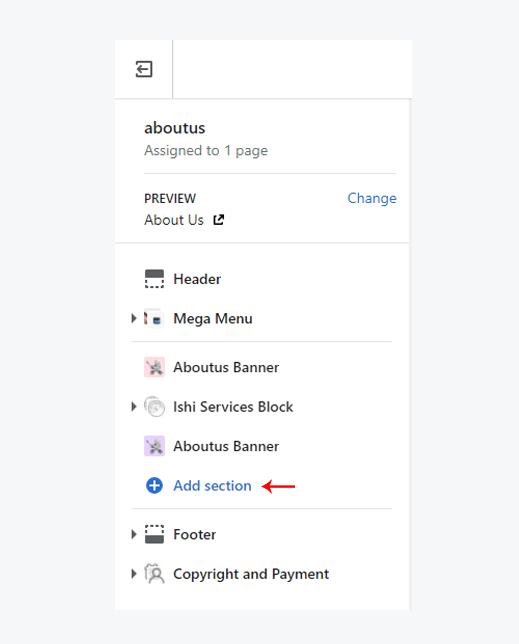
Task: Select the first Aboutus Banner section
Action: click(x=262, y=367)
